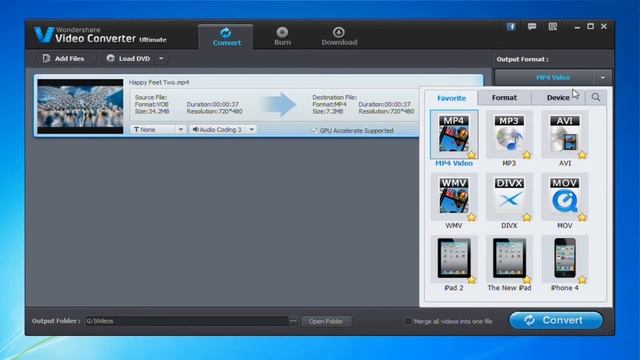Switch to the Convert tab

tap(226, 37)
